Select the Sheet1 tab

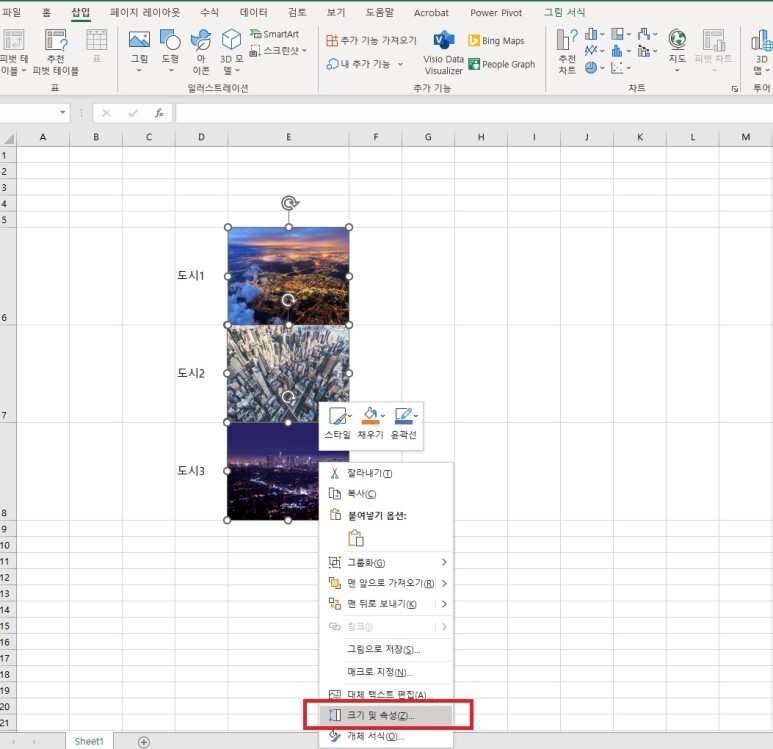click(89, 741)
